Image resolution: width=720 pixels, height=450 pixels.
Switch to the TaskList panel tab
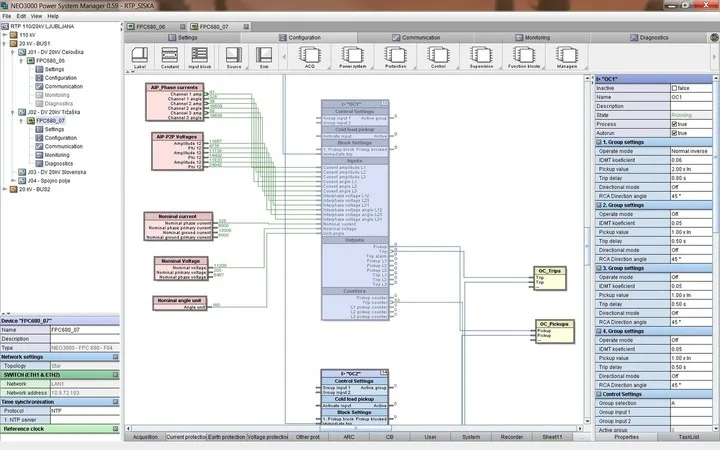(x=688, y=437)
